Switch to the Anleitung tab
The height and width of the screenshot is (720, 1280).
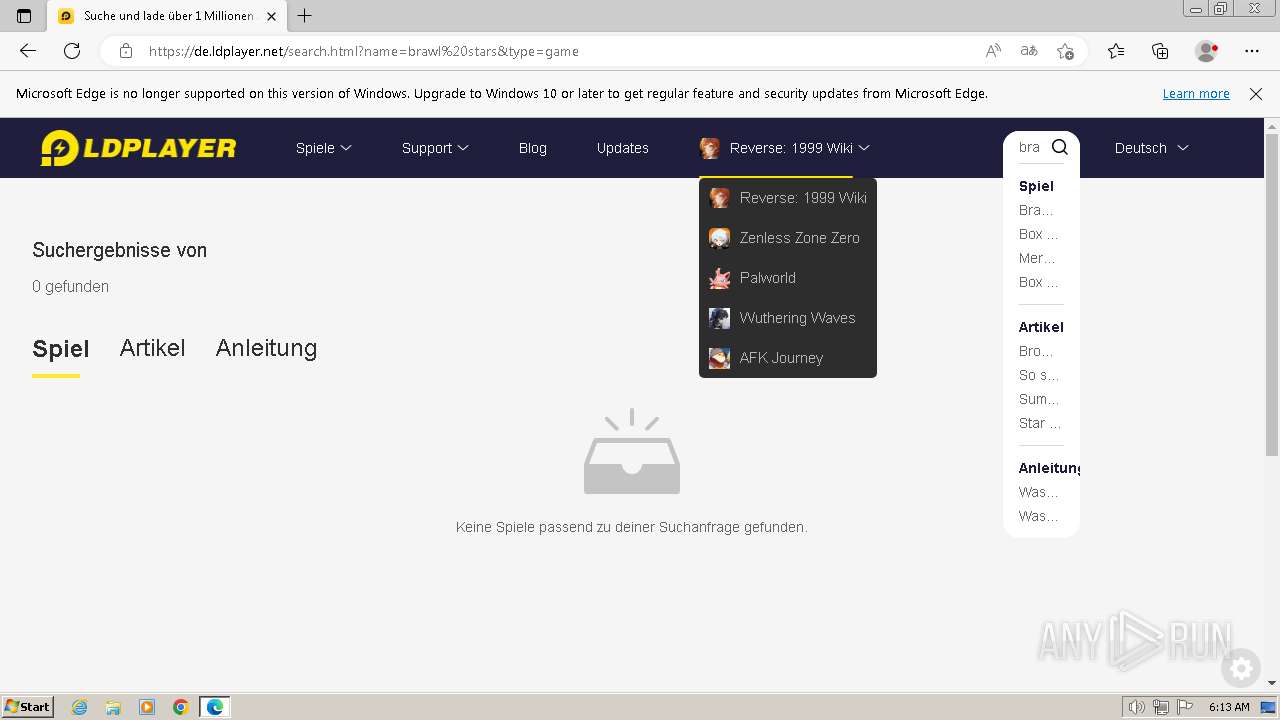pos(266,348)
